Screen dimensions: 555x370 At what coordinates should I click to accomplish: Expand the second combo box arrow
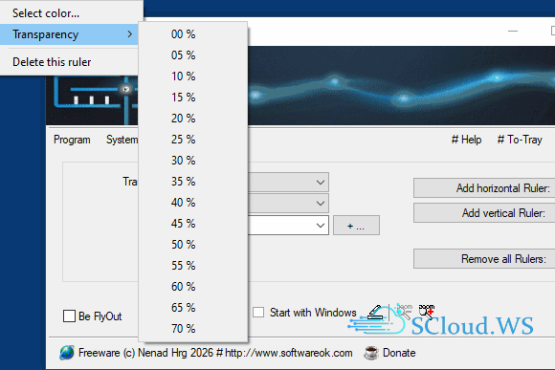320,203
